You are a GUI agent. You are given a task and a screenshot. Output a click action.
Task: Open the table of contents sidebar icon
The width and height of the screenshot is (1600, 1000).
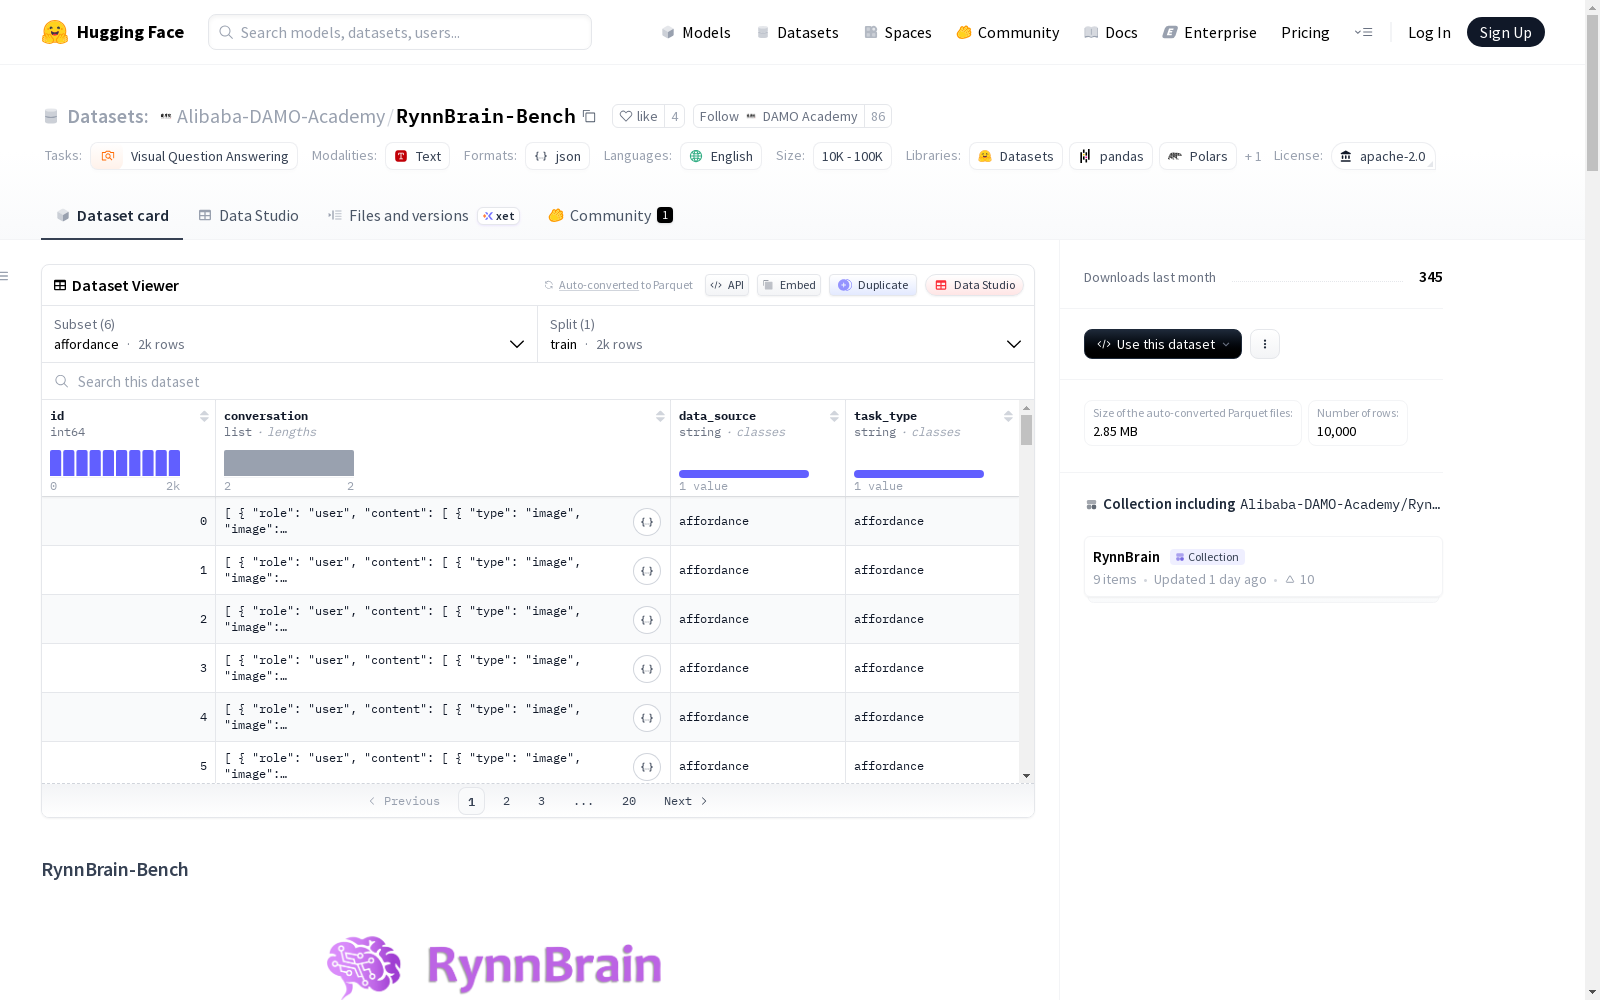coord(5,276)
